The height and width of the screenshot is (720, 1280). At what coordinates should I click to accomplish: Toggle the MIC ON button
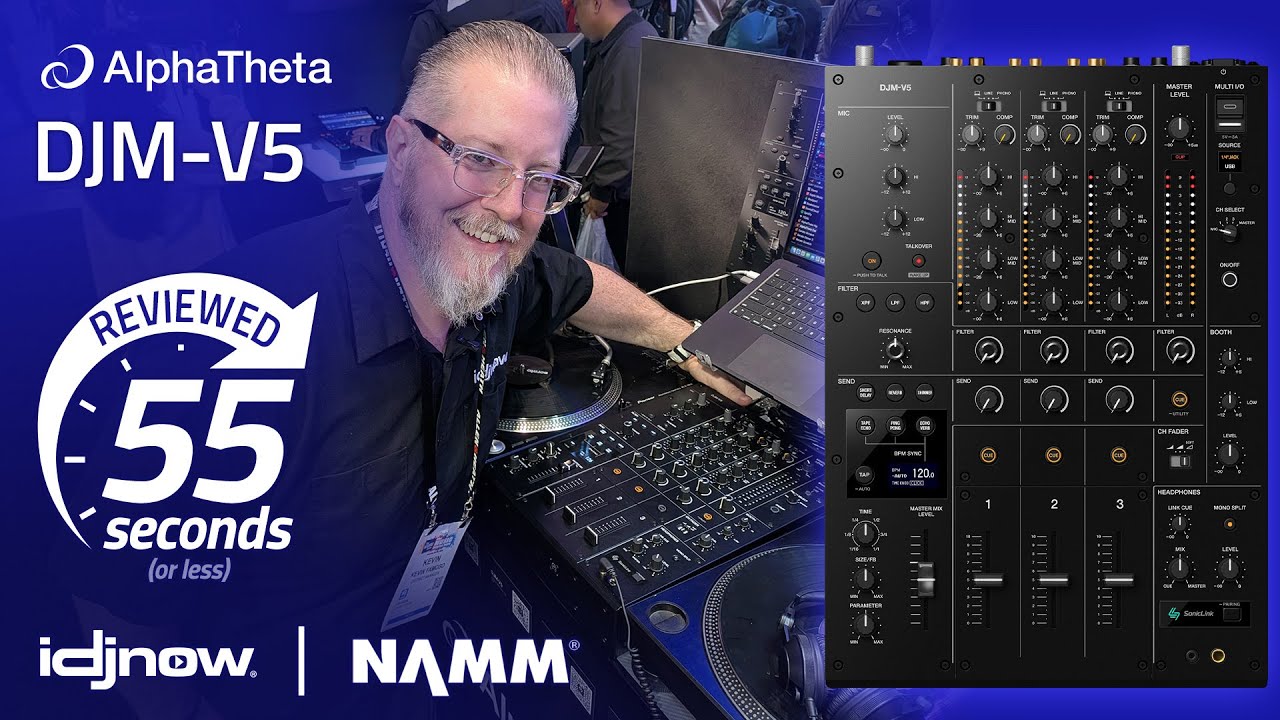pyautogui.click(x=871, y=260)
